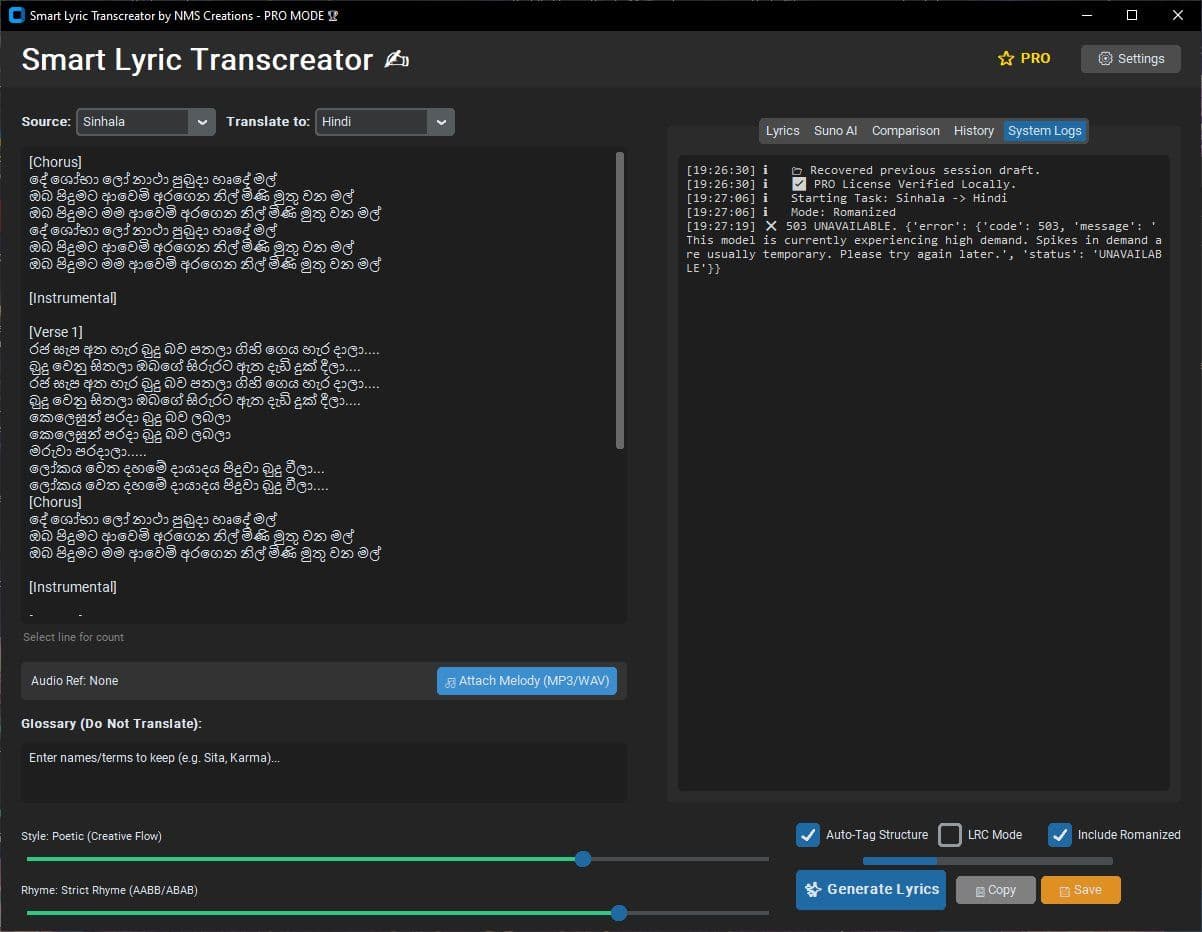Click the PRO label in the header
Image resolution: width=1202 pixels, height=932 pixels.
pyautogui.click(x=1035, y=59)
